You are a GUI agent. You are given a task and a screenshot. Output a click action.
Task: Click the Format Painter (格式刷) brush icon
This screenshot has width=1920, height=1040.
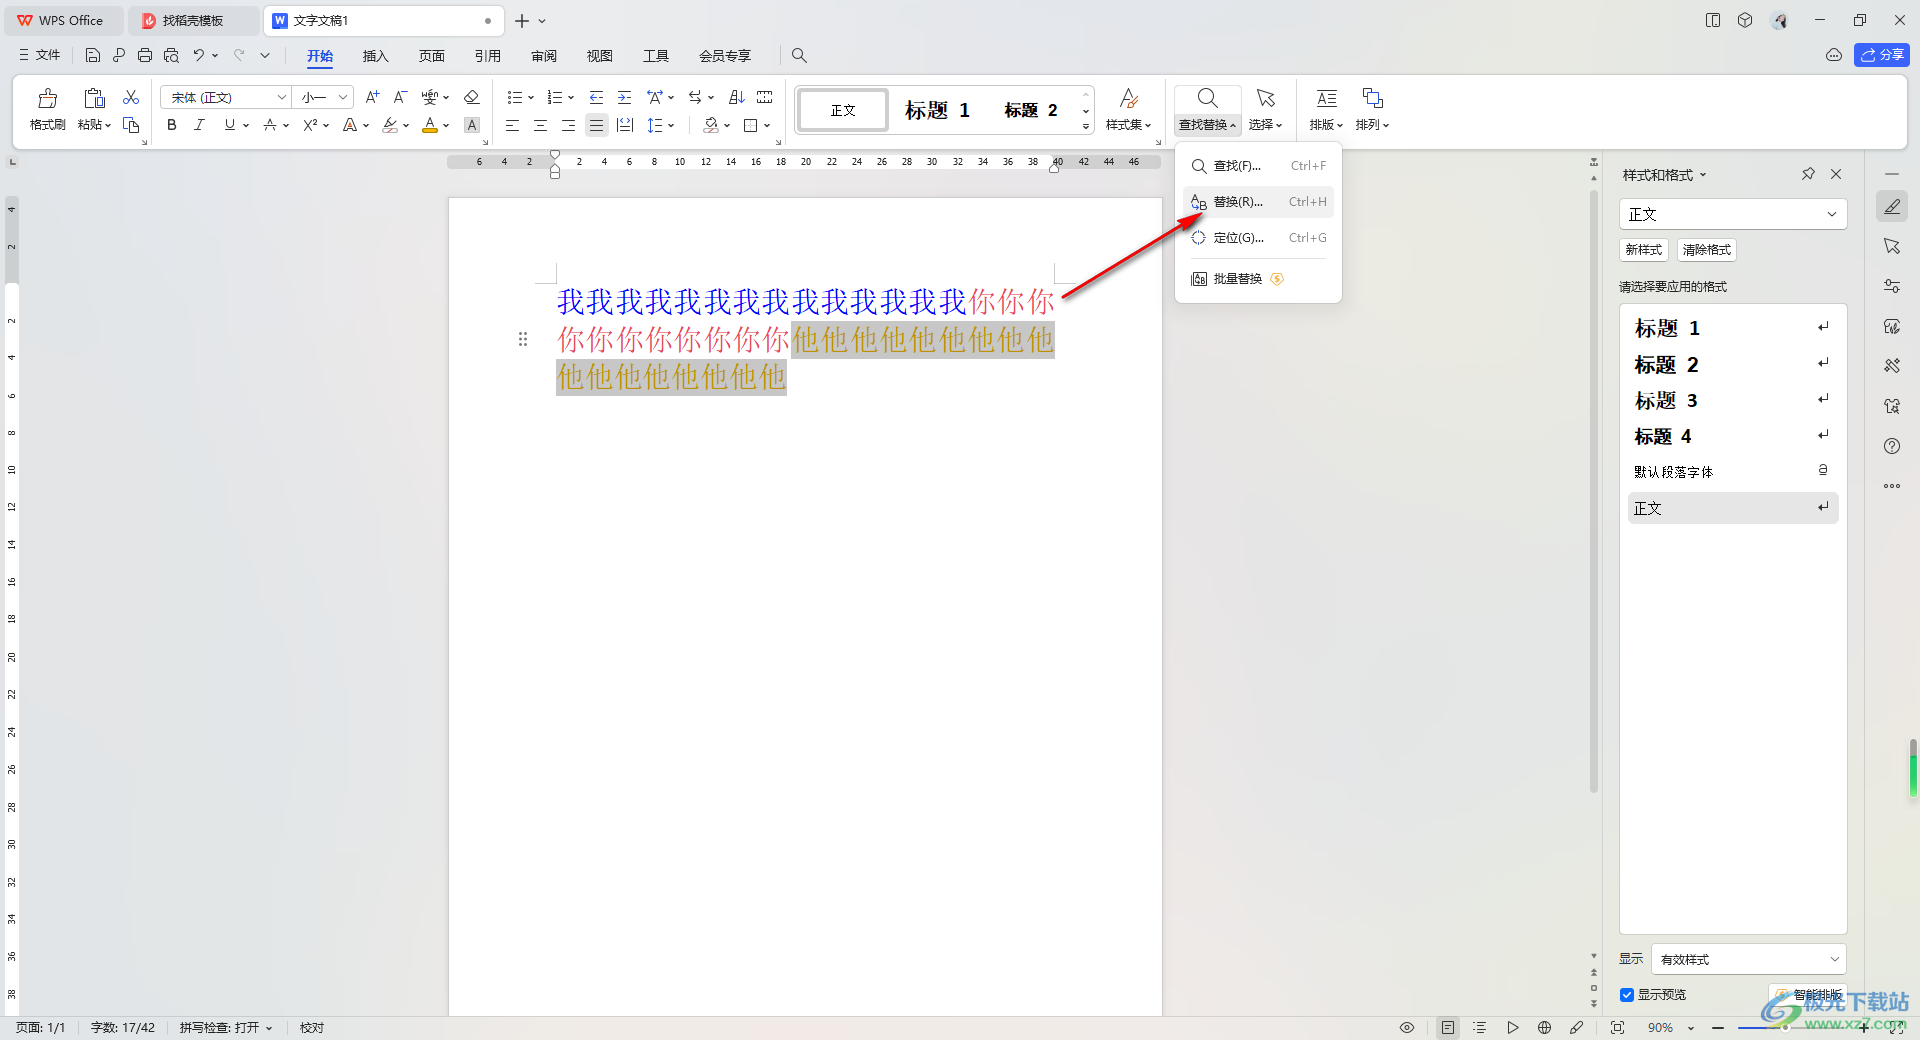point(47,98)
